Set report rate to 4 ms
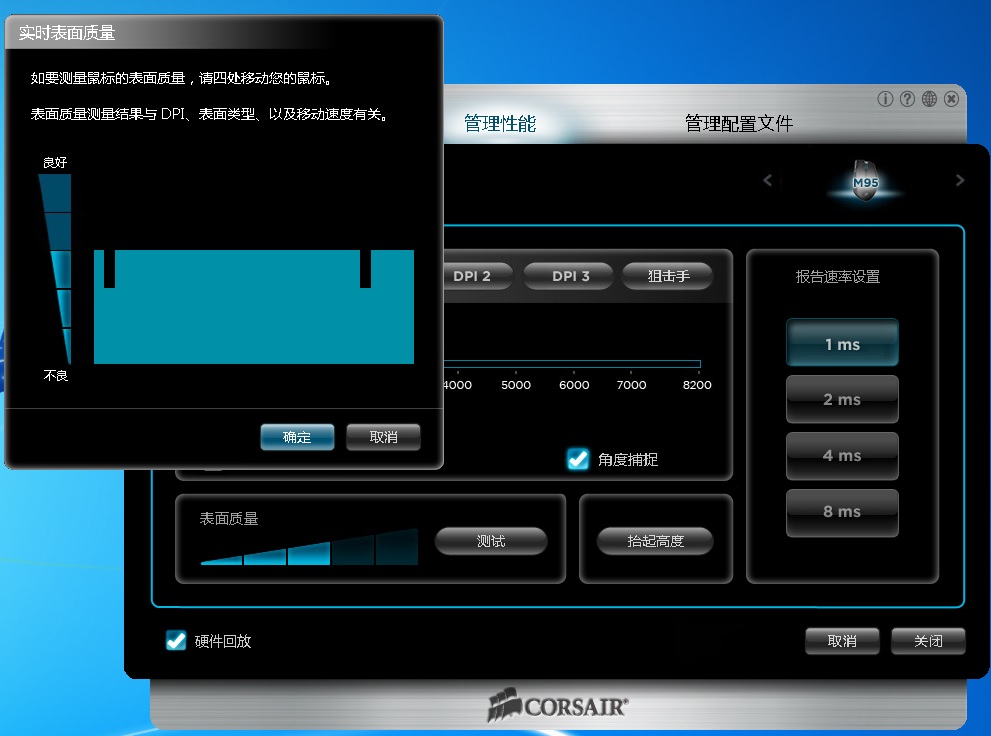 842,455
